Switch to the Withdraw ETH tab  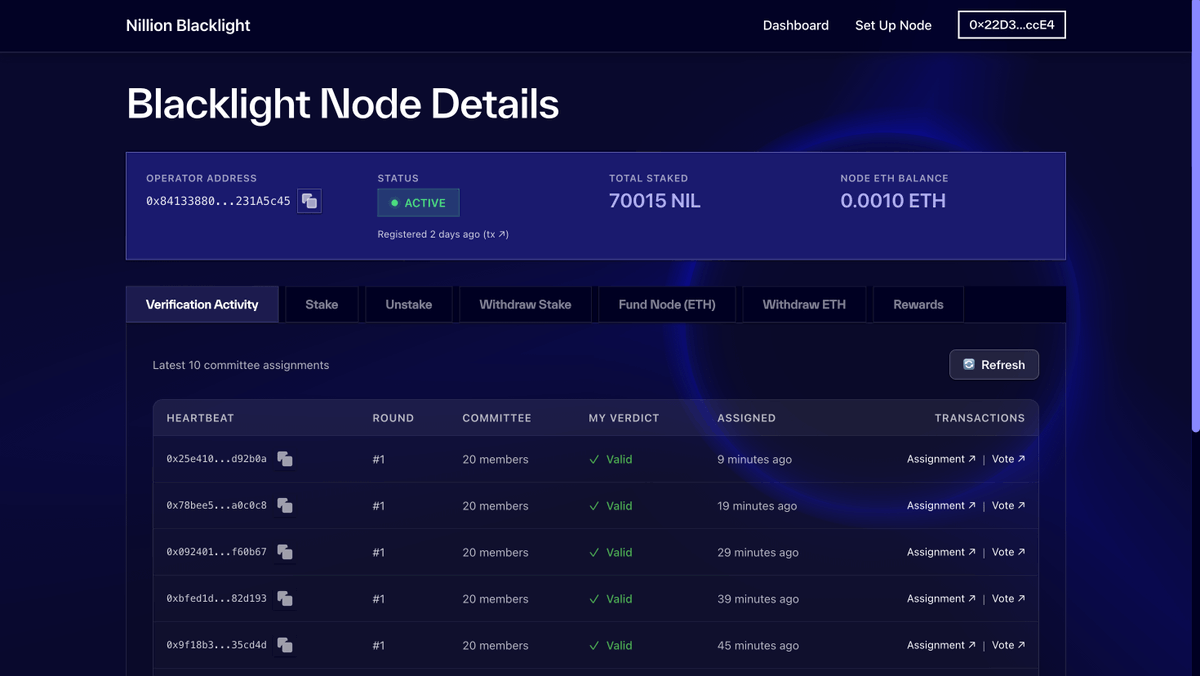803,304
